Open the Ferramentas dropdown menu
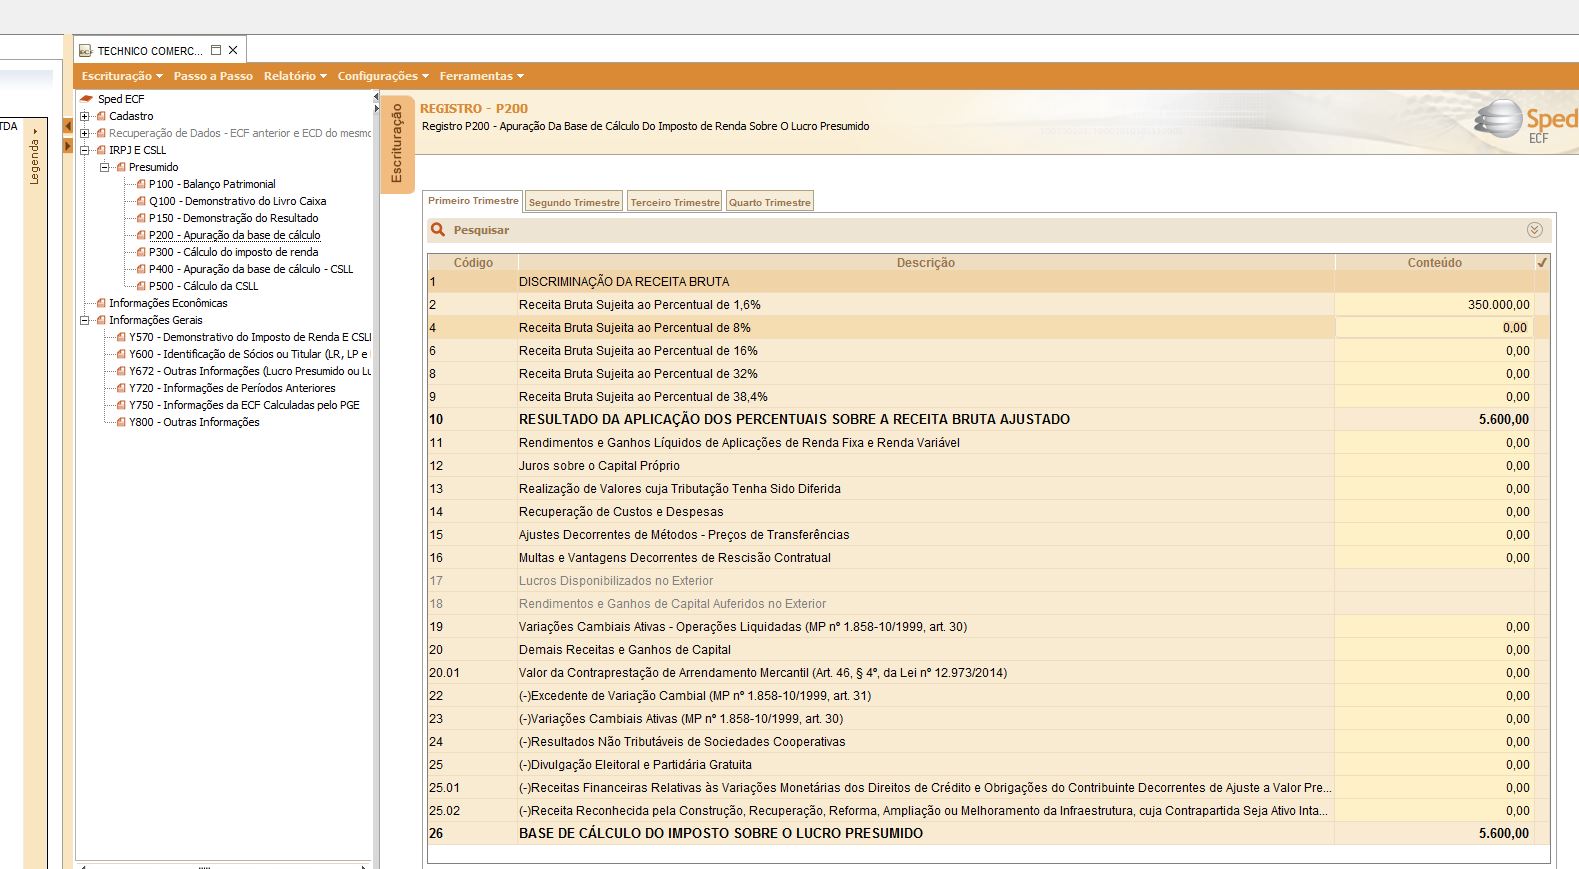The height and width of the screenshot is (869, 1579). click(x=481, y=76)
